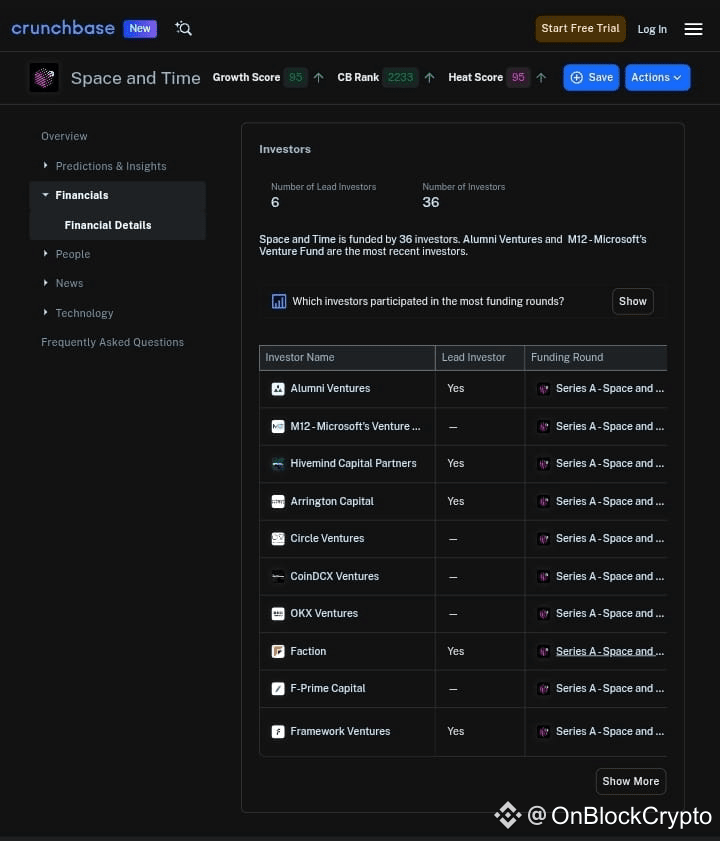Screen dimensions: 720x841
Task: Click the Investor Name column header
Action: [x=347, y=358]
